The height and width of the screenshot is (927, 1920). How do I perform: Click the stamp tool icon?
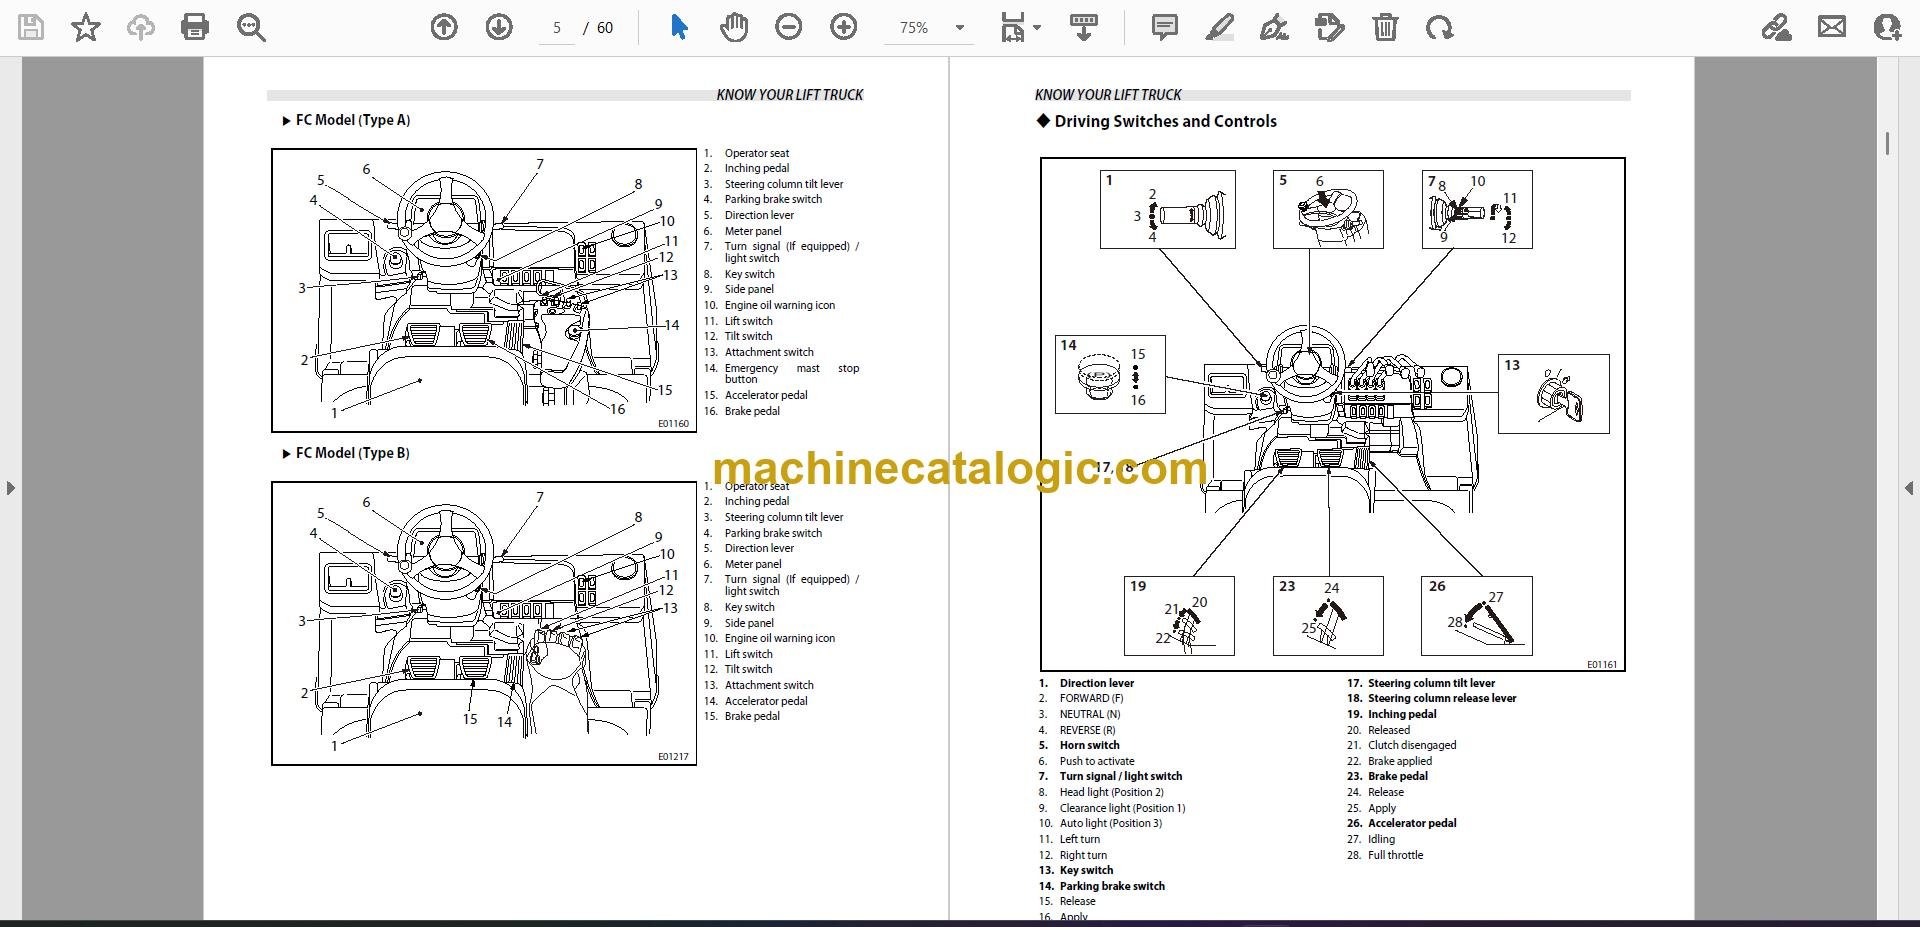pos(1330,28)
